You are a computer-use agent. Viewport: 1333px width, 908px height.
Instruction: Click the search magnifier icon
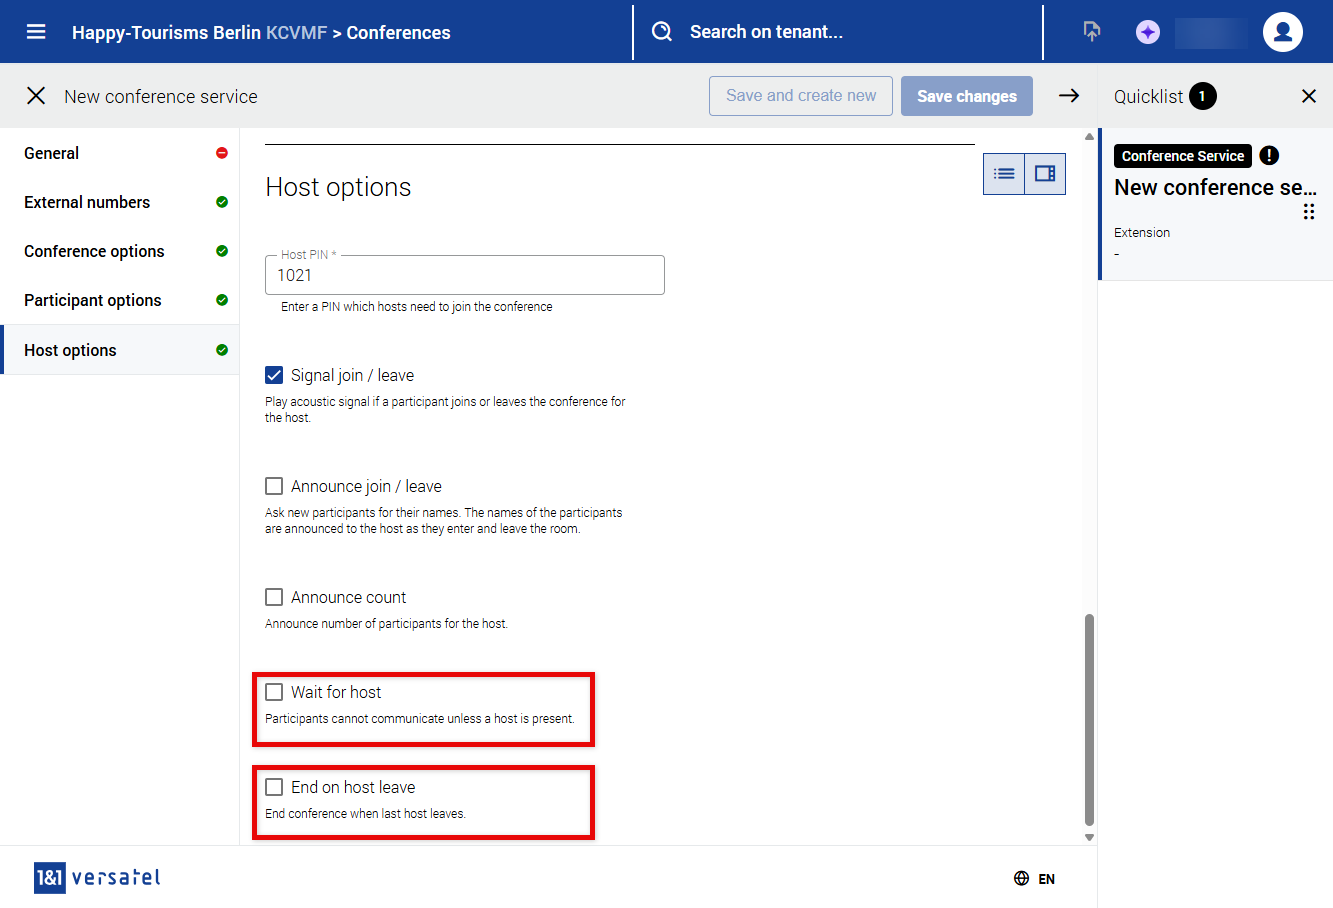pos(662,32)
